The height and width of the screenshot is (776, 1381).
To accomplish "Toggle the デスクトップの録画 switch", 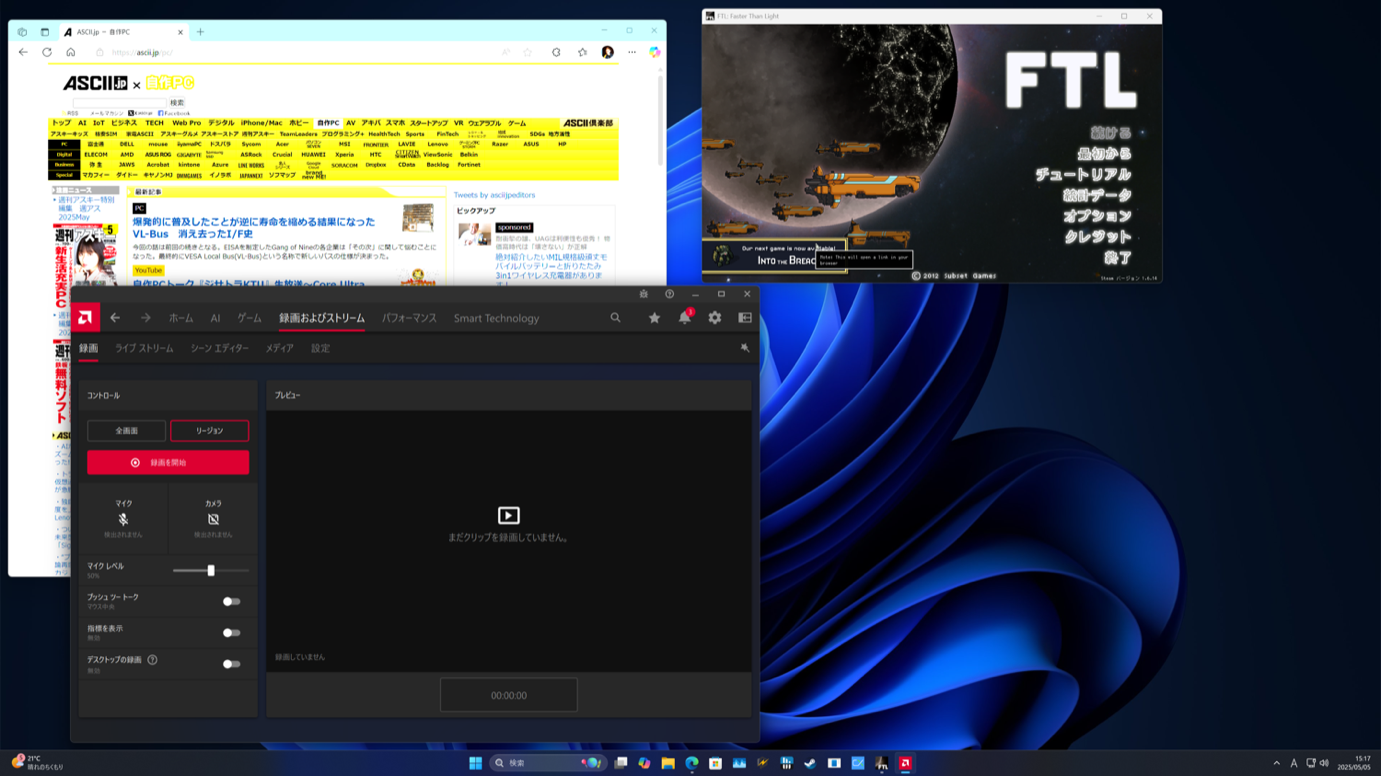I will [x=231, y=664].
